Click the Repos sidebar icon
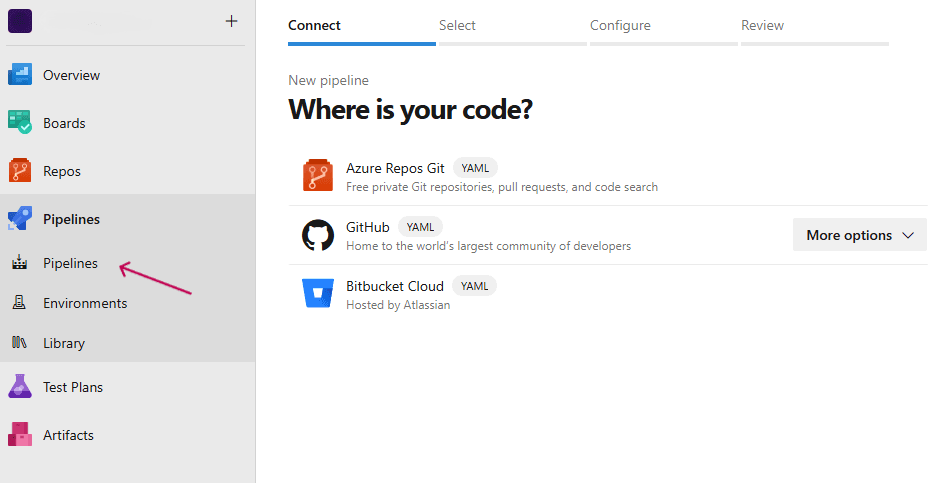 tap(19, 171)
